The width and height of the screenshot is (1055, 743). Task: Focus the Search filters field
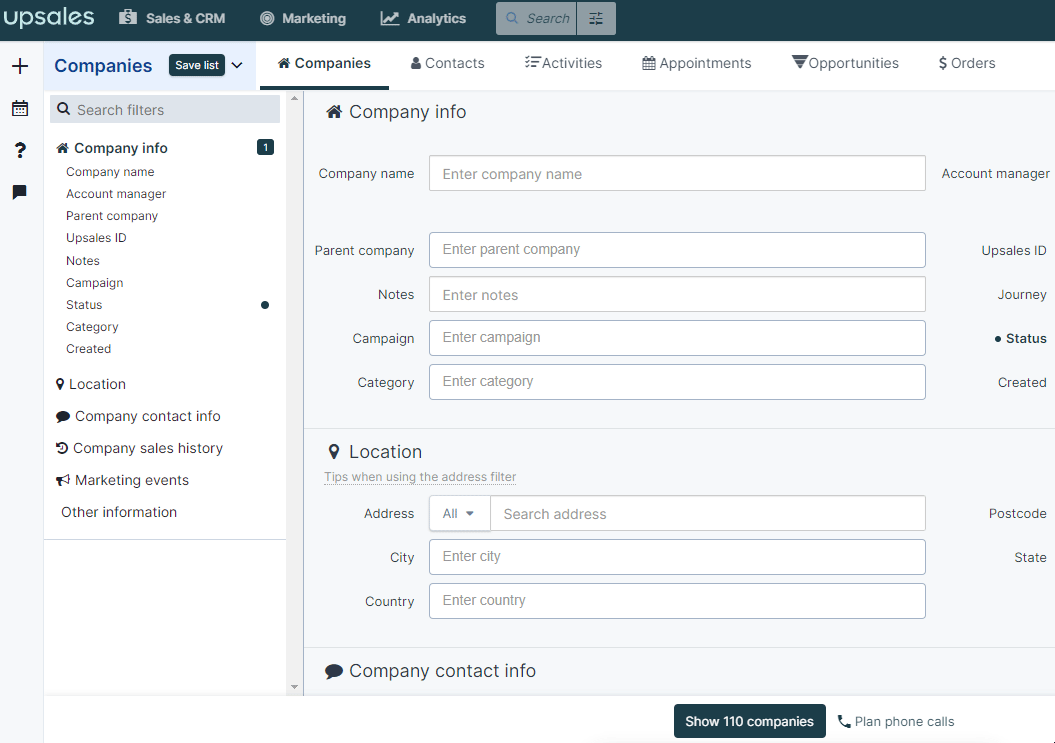coord(165,109)
